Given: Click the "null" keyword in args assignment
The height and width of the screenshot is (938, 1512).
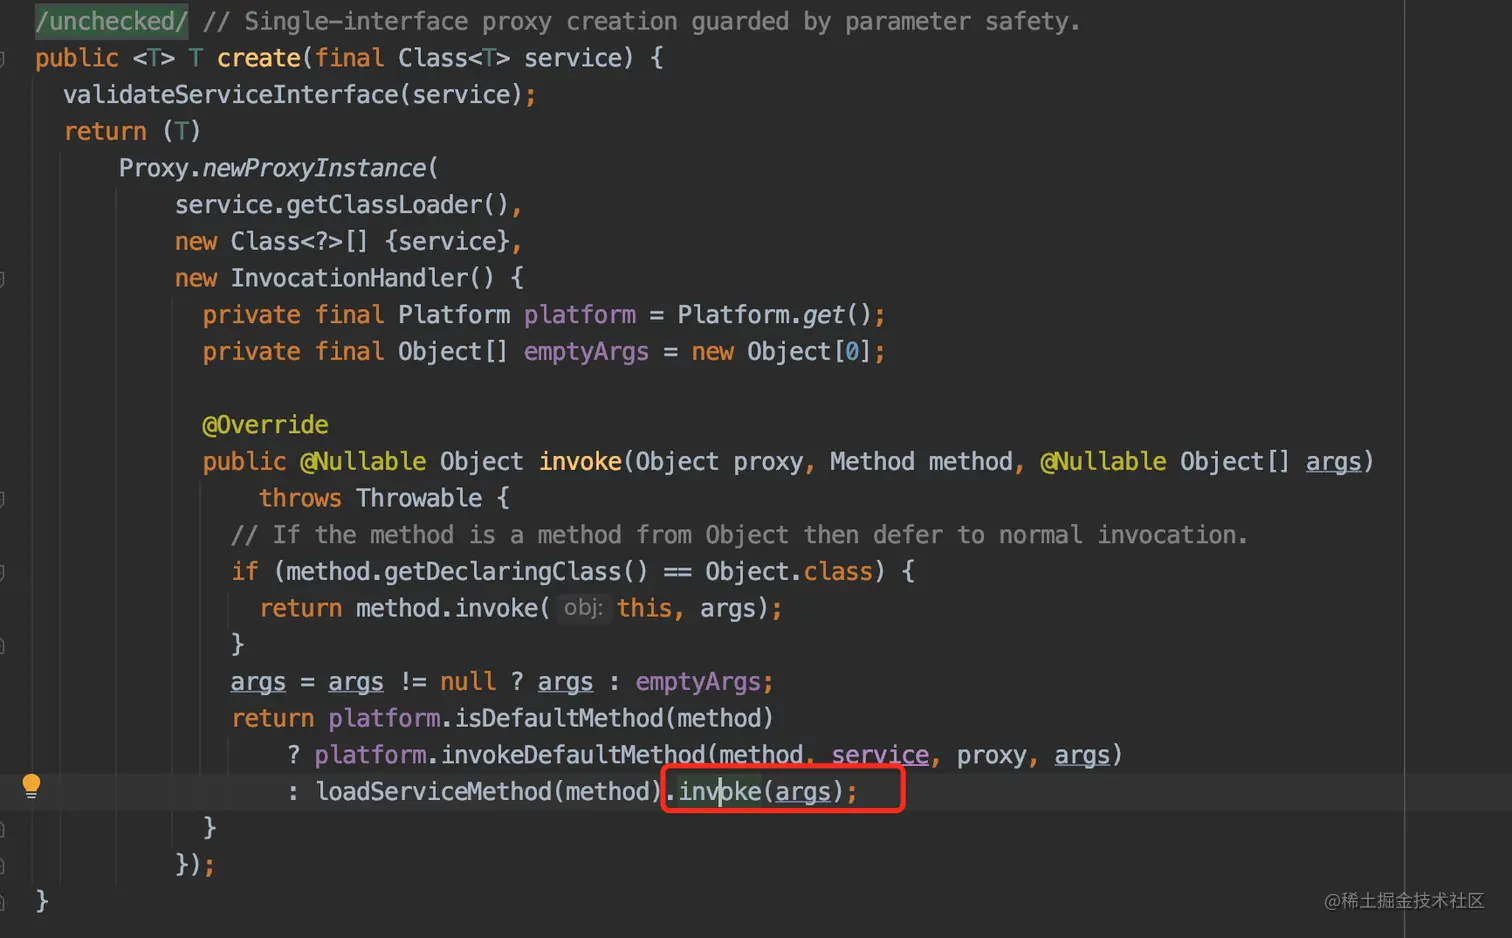Looking at the screenshot, I should coord(468,682).
